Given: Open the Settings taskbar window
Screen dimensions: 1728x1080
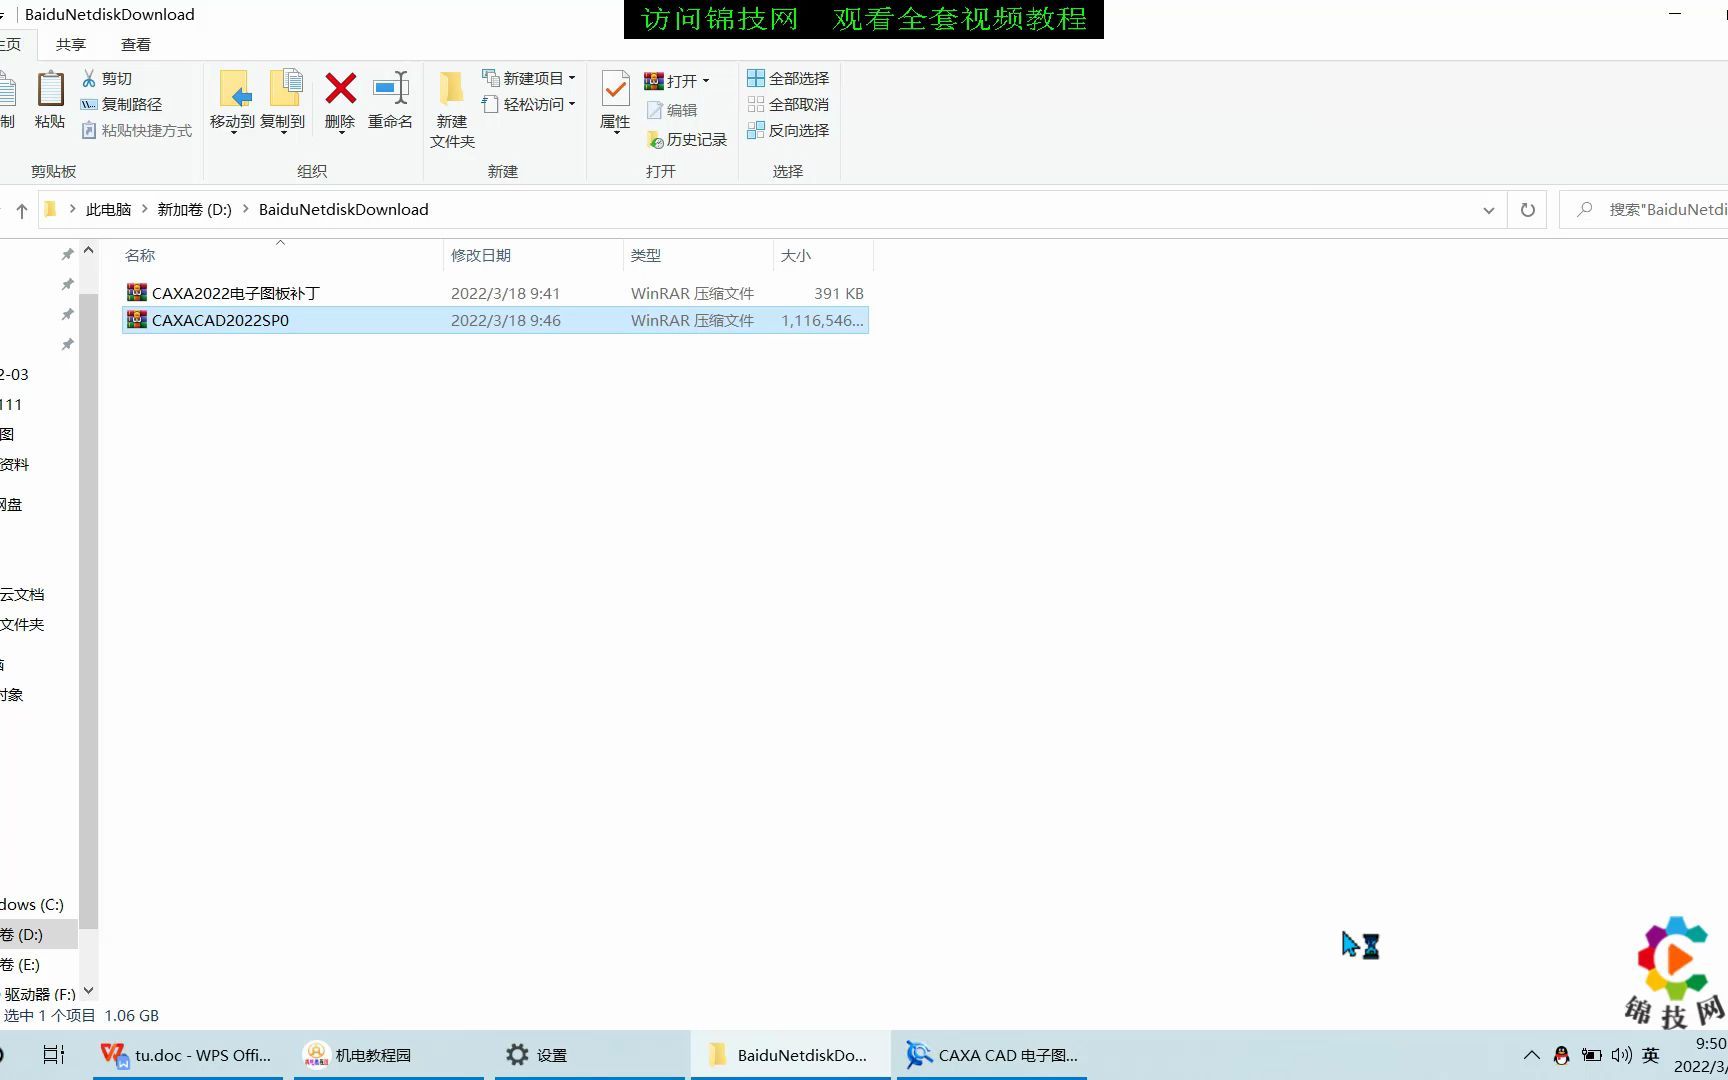Looking at the screenshot, I should point(590,1055).
